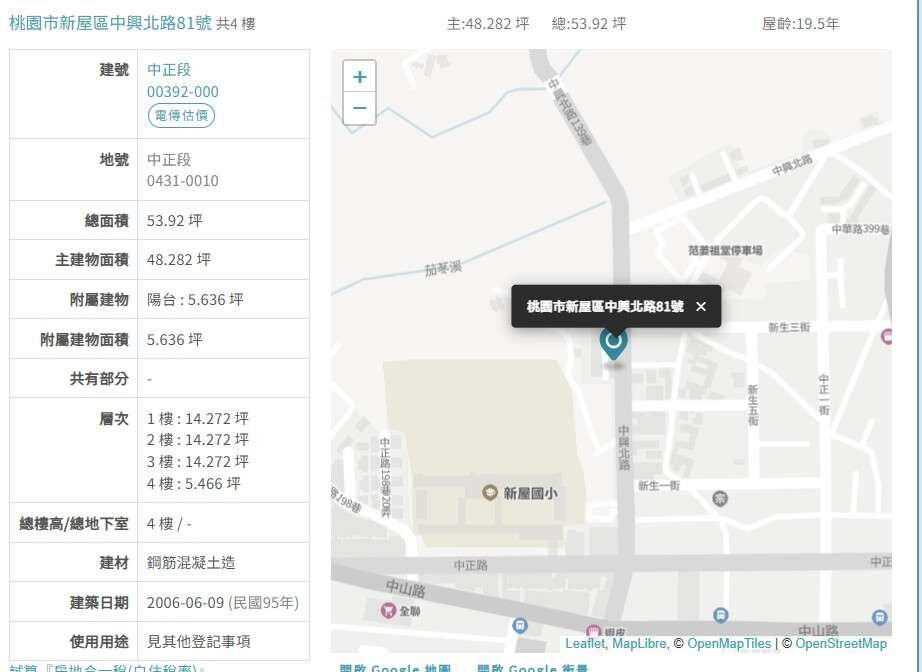Close the address popup on map
This screenshot has width=922, height=672.
[701, 307]
